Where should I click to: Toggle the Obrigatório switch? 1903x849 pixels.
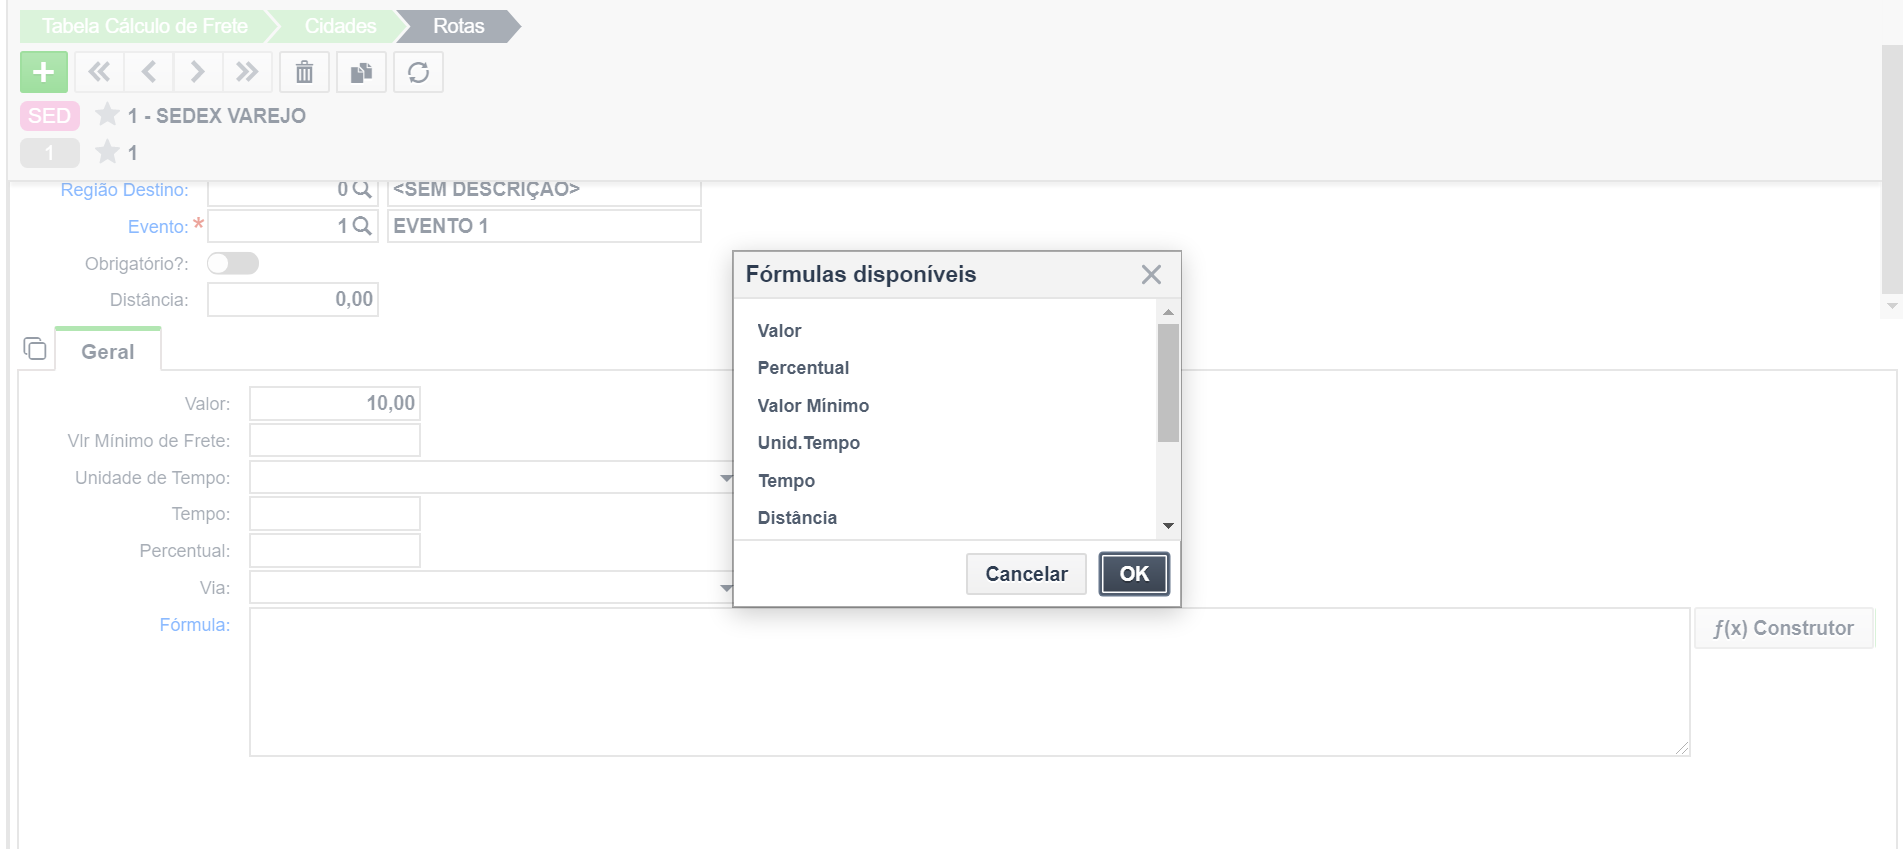[232, 263]
